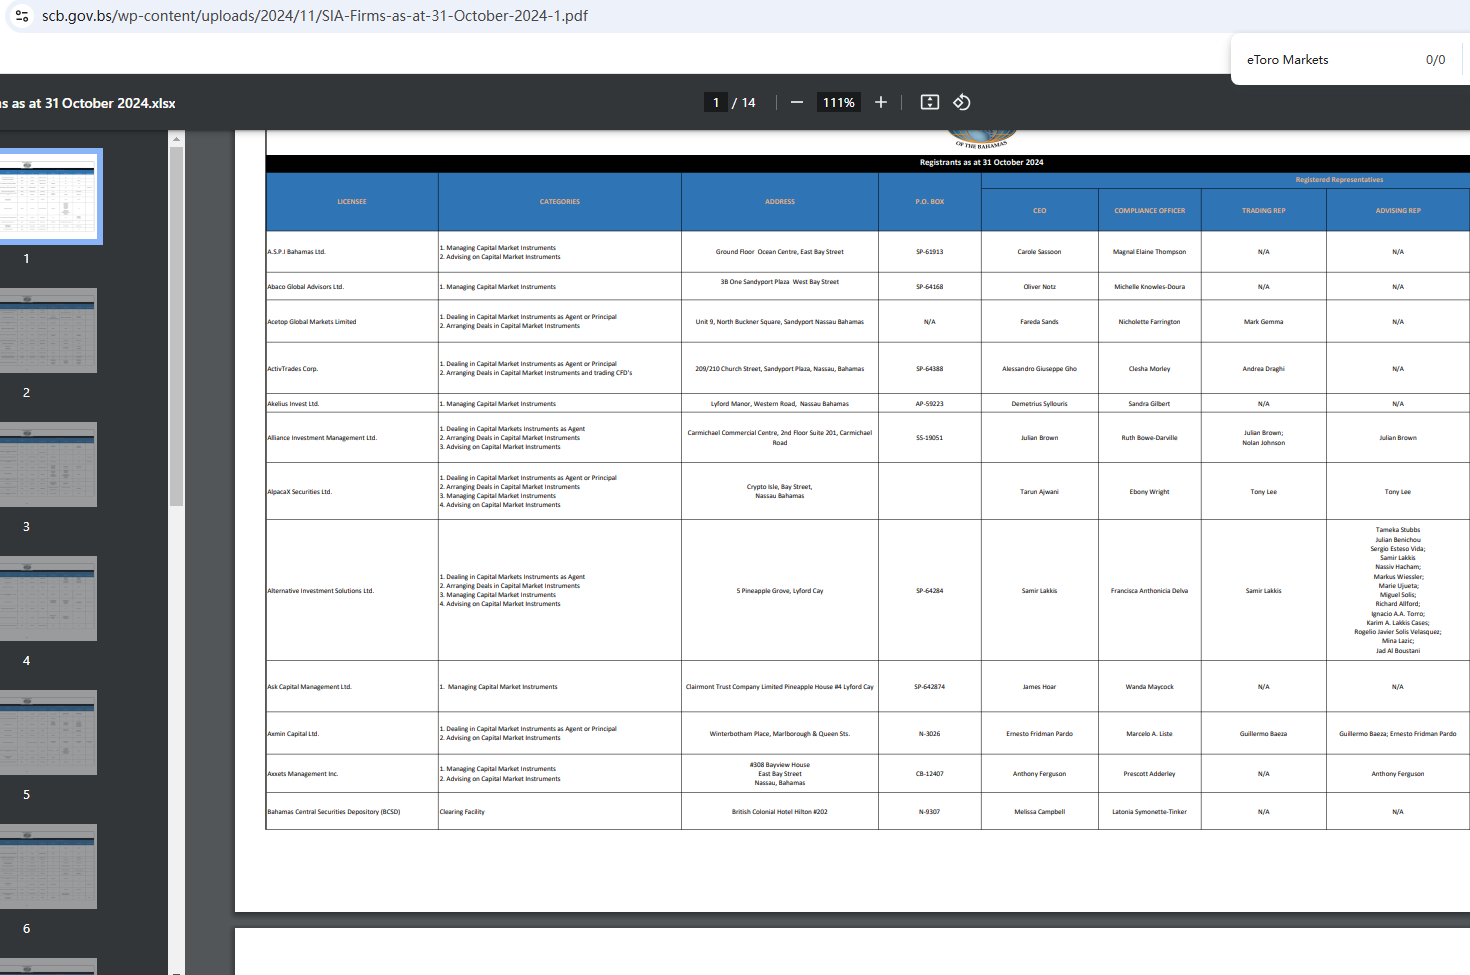
Task: Fit the PDF page to window
Action: [x=930, y=102]
